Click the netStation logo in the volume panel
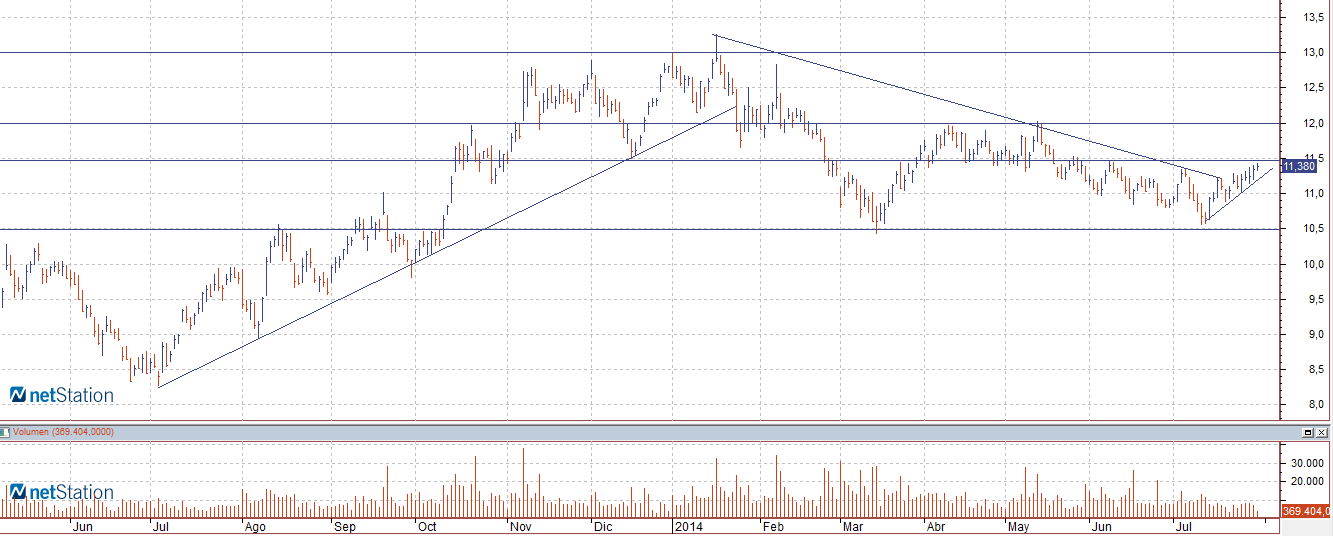This screenshot has width=1333, height=536. [62, 492]
